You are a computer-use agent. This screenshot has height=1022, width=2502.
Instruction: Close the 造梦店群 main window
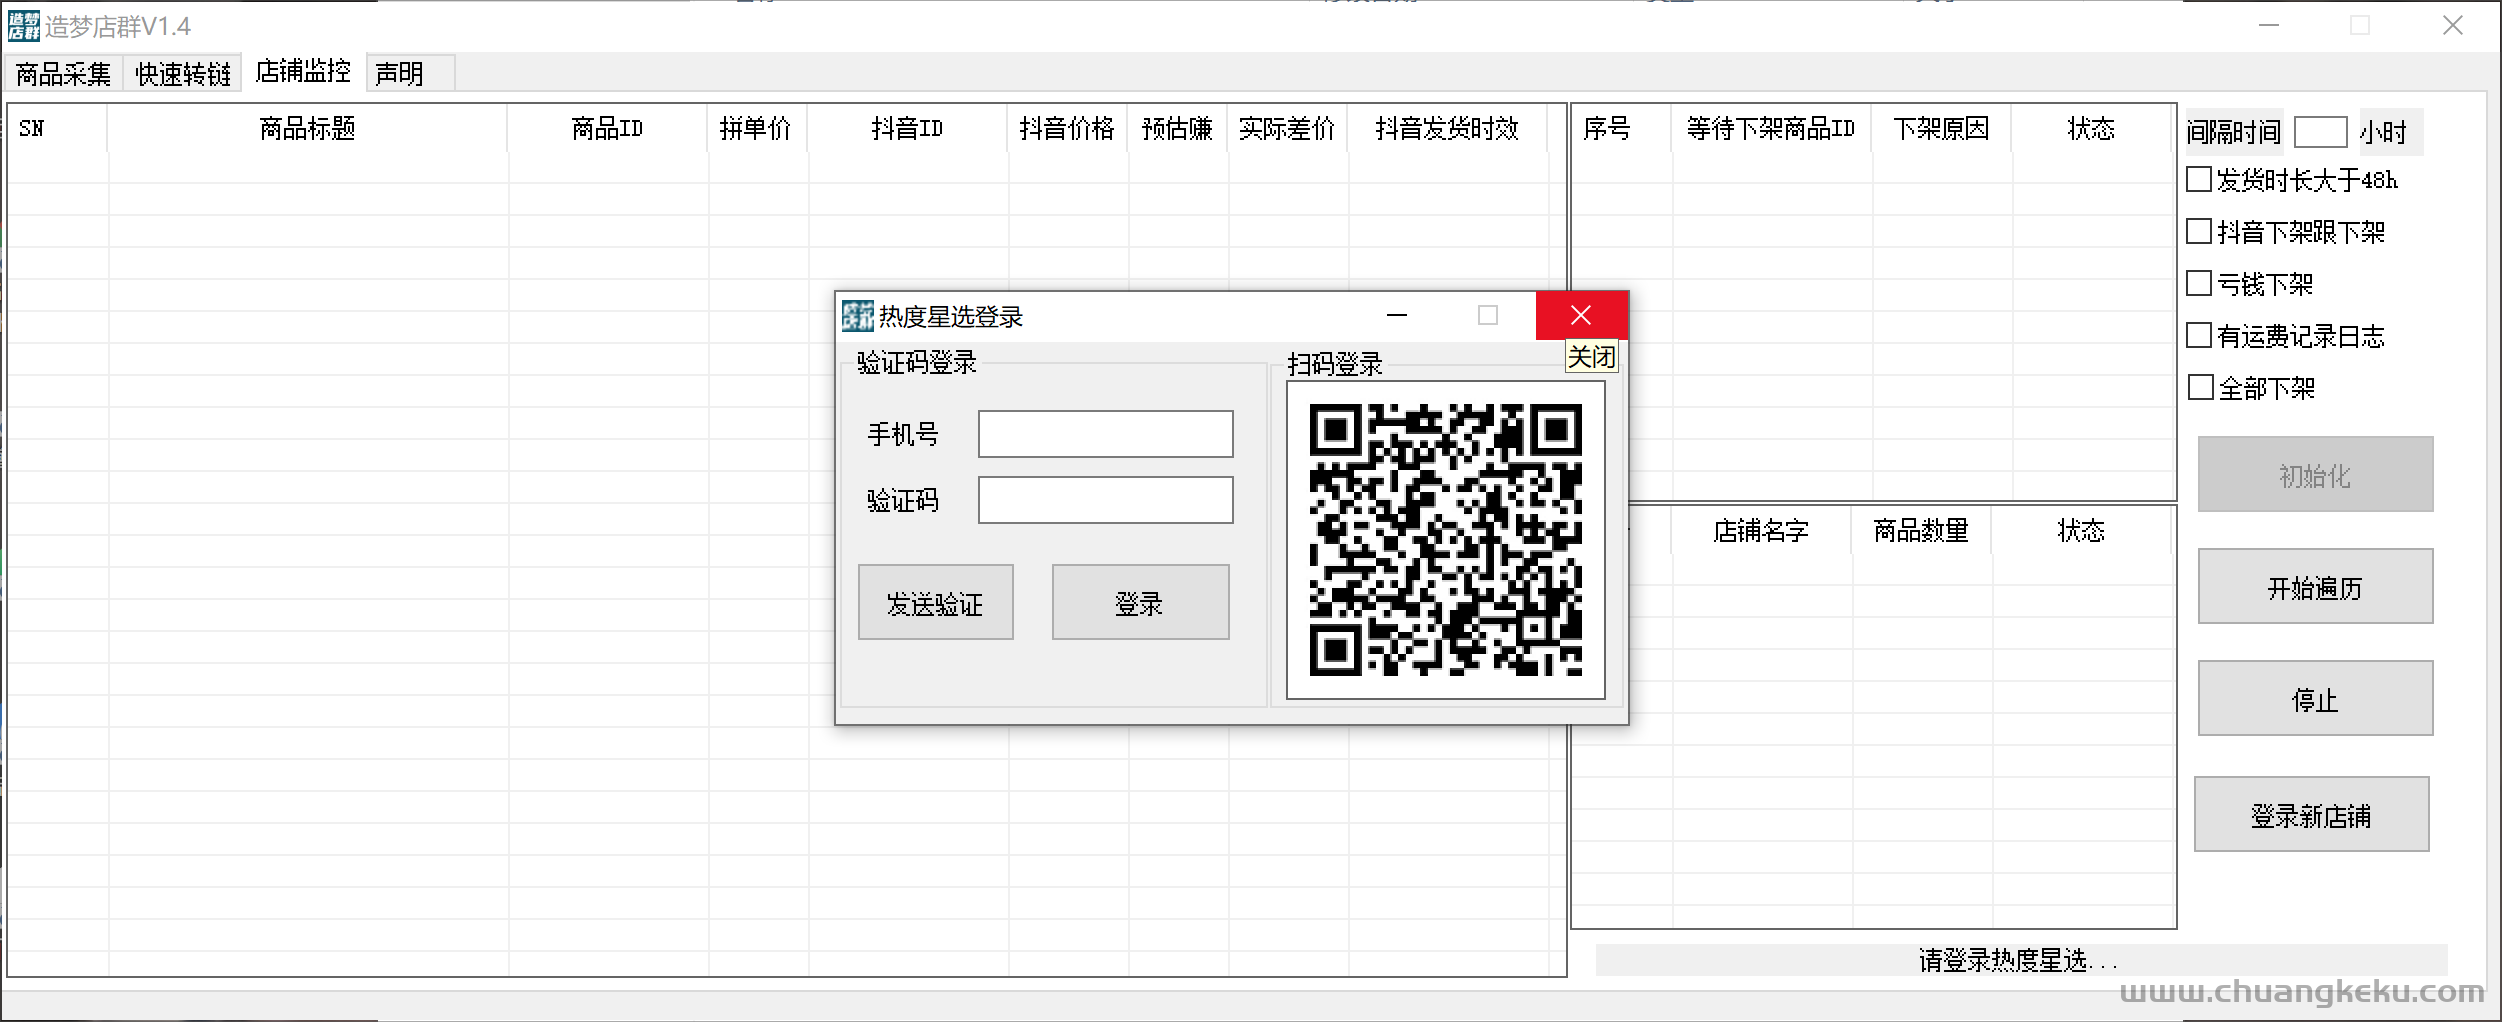(x=2453, y=26)
